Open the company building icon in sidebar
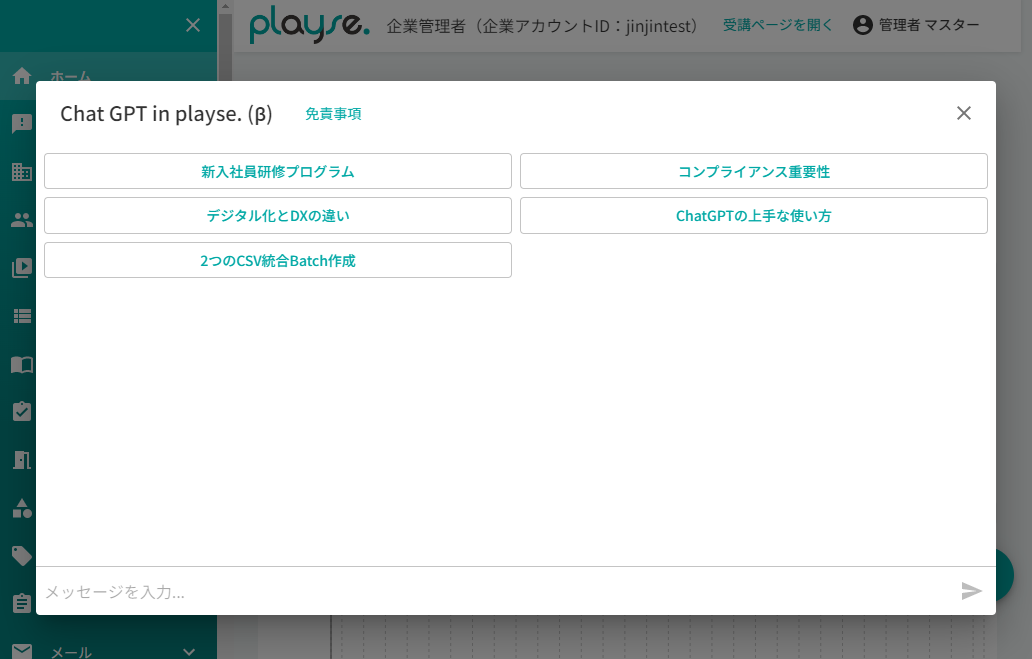Viewport: 1032px width, 659px height. (x=22, y=172)
